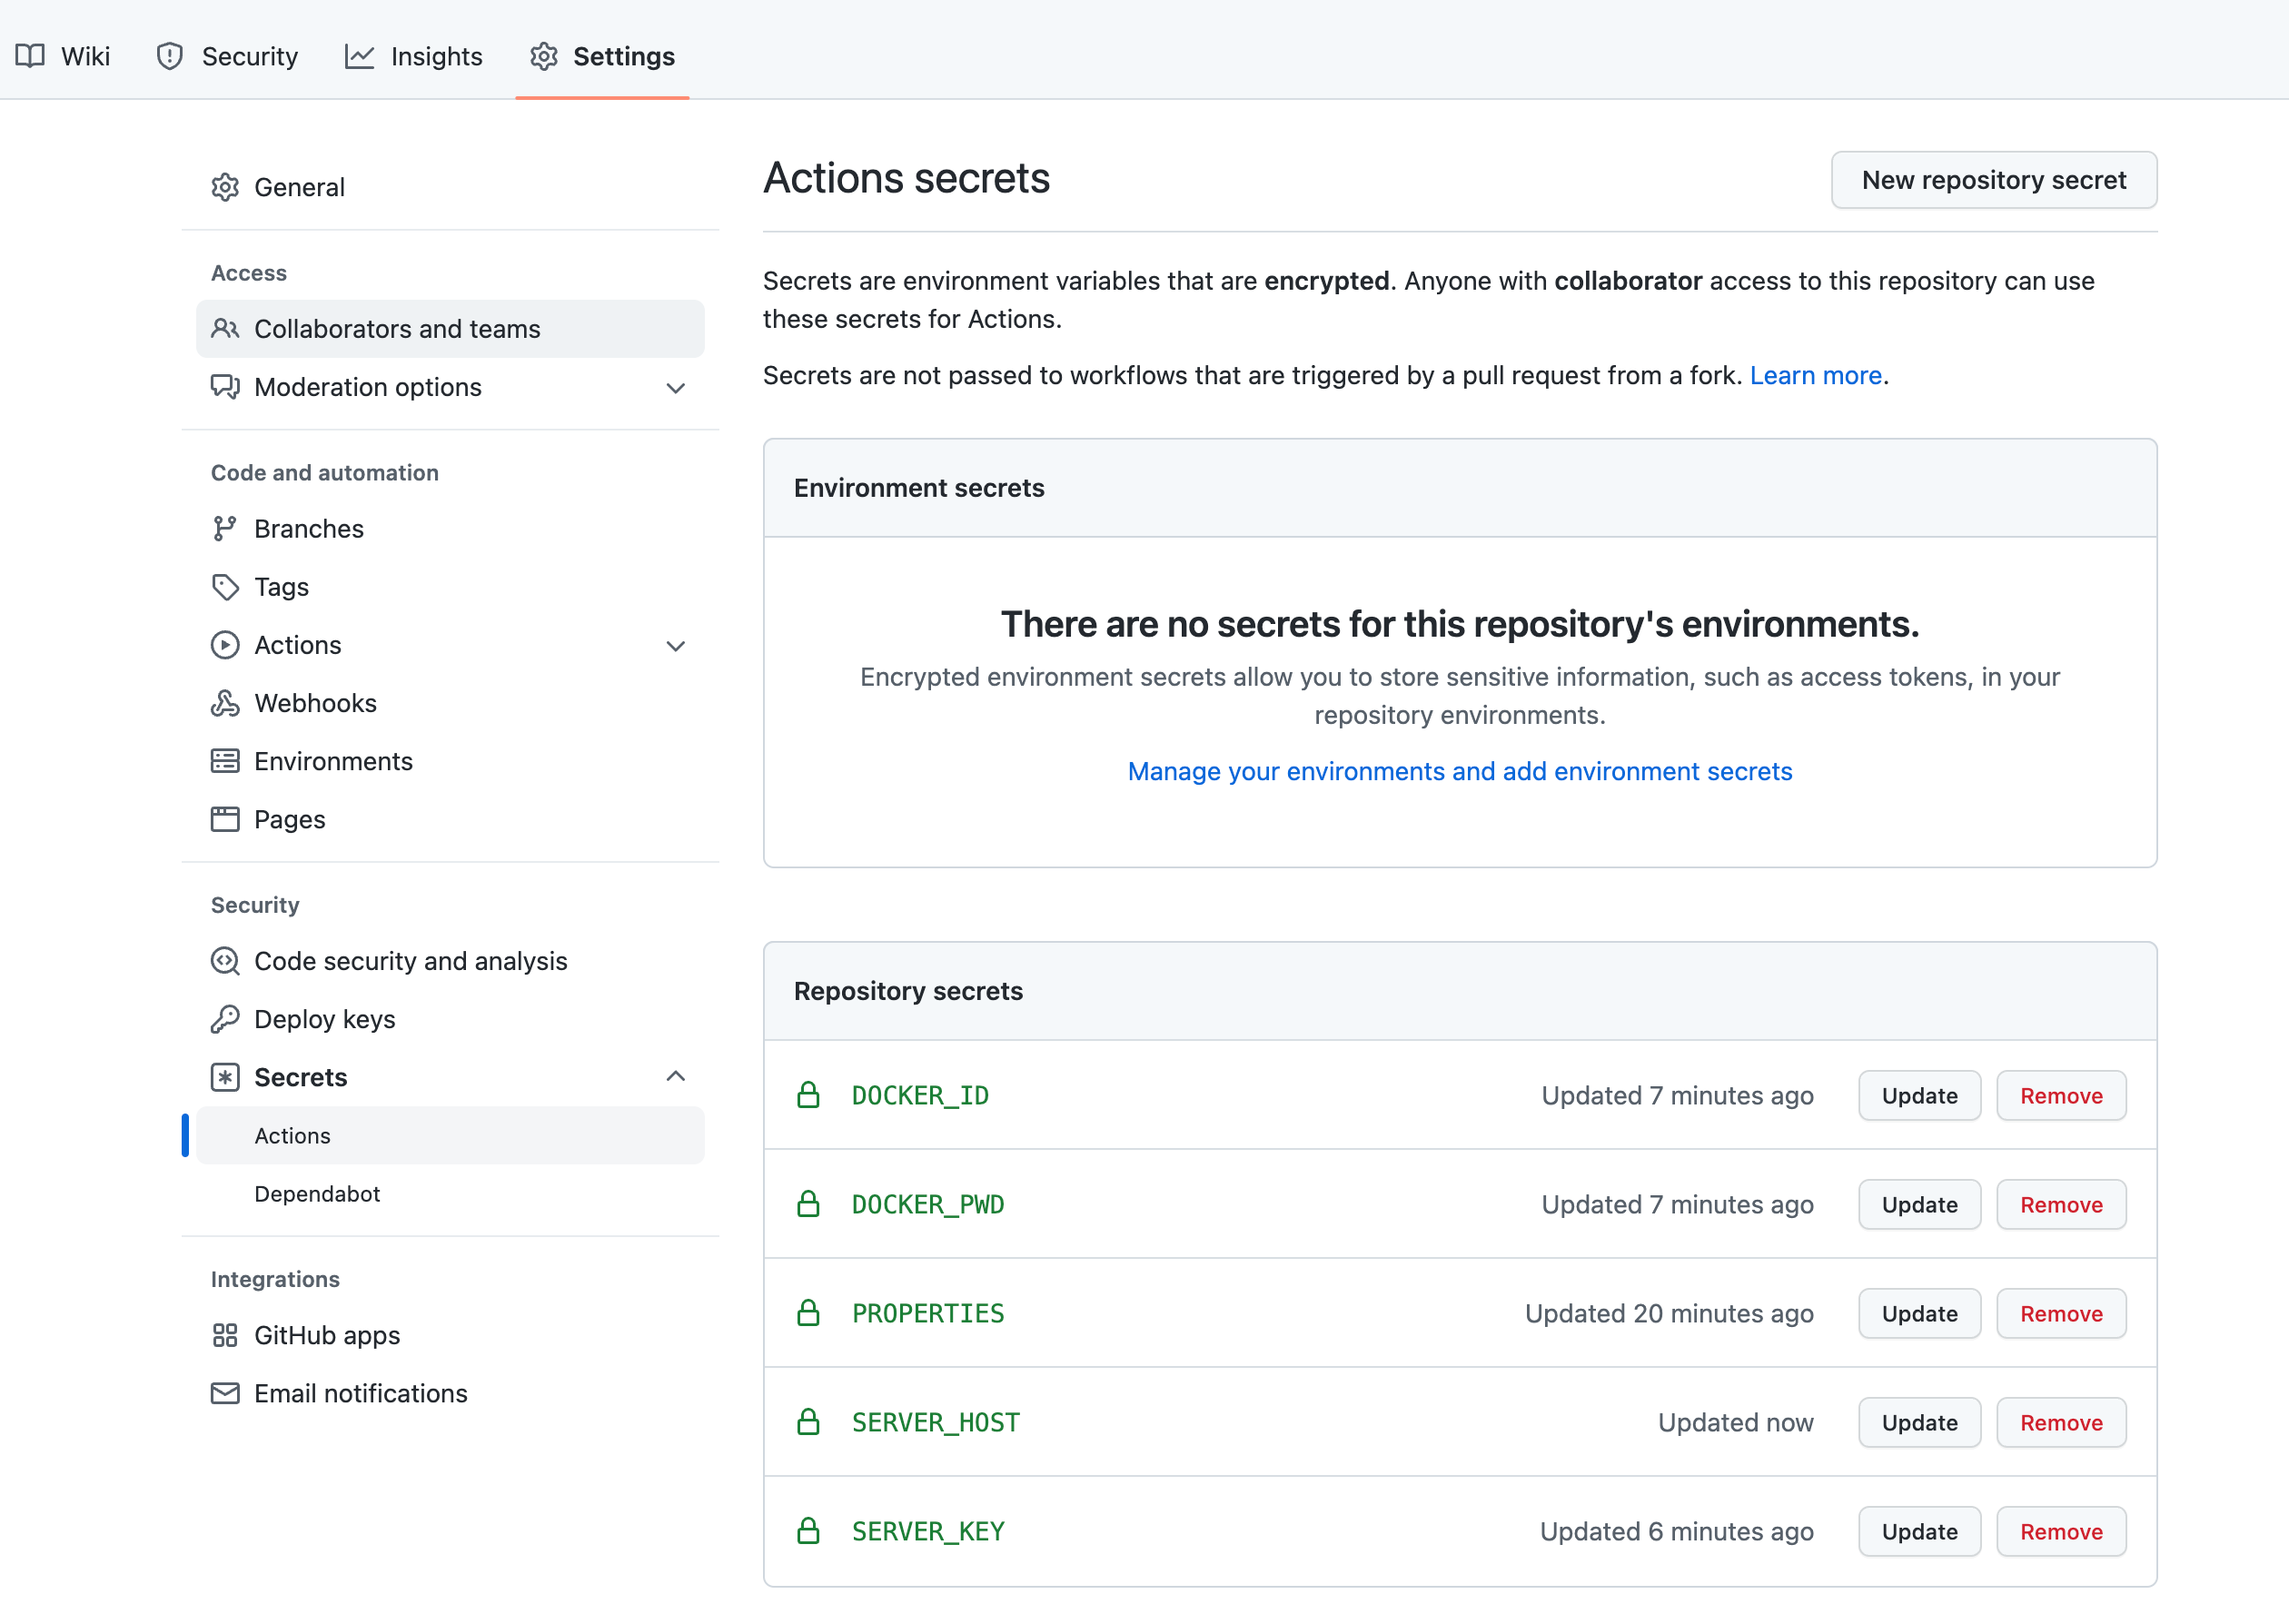This screenshot has height=1624, width=2289.
Task: Expand the Actions sidebar section chevron
Action: coord(676,646)
